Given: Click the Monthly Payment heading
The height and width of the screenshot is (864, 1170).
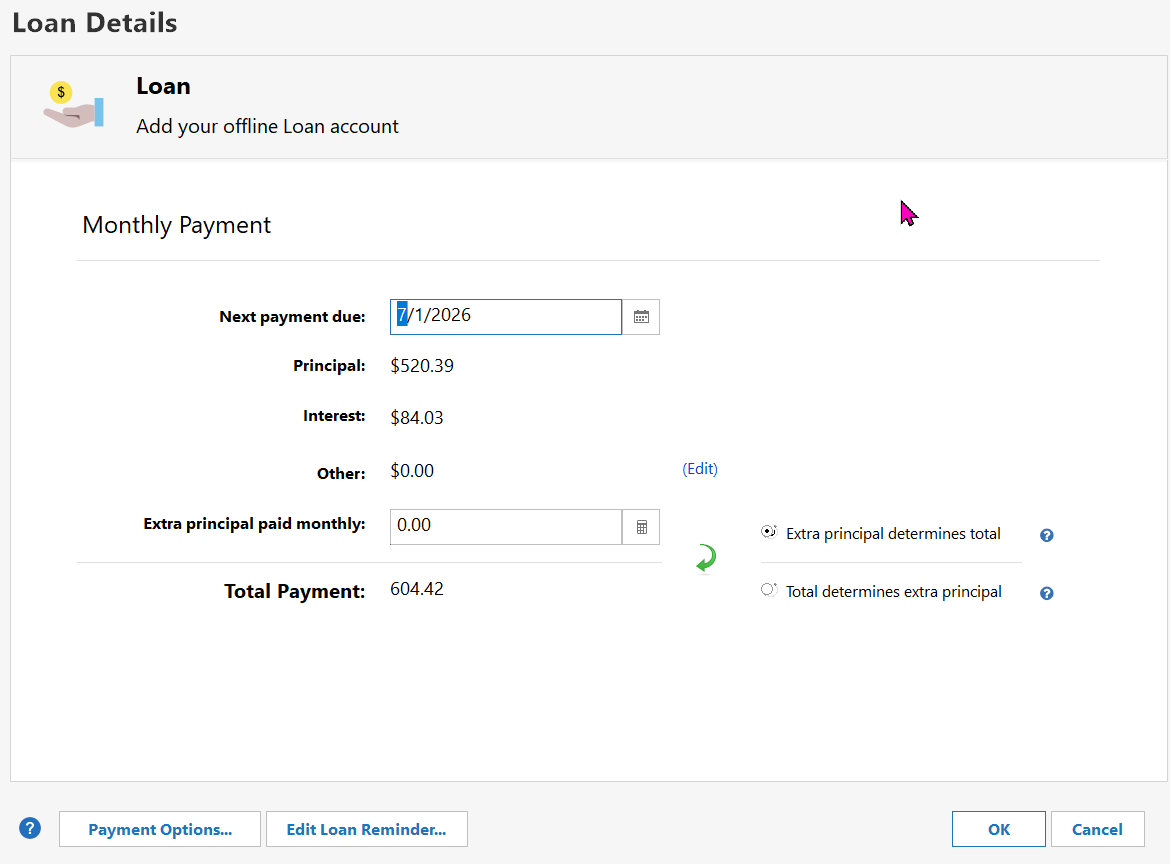Looking at the screenshot, I should pyautogui.click(x=177, y=225).
